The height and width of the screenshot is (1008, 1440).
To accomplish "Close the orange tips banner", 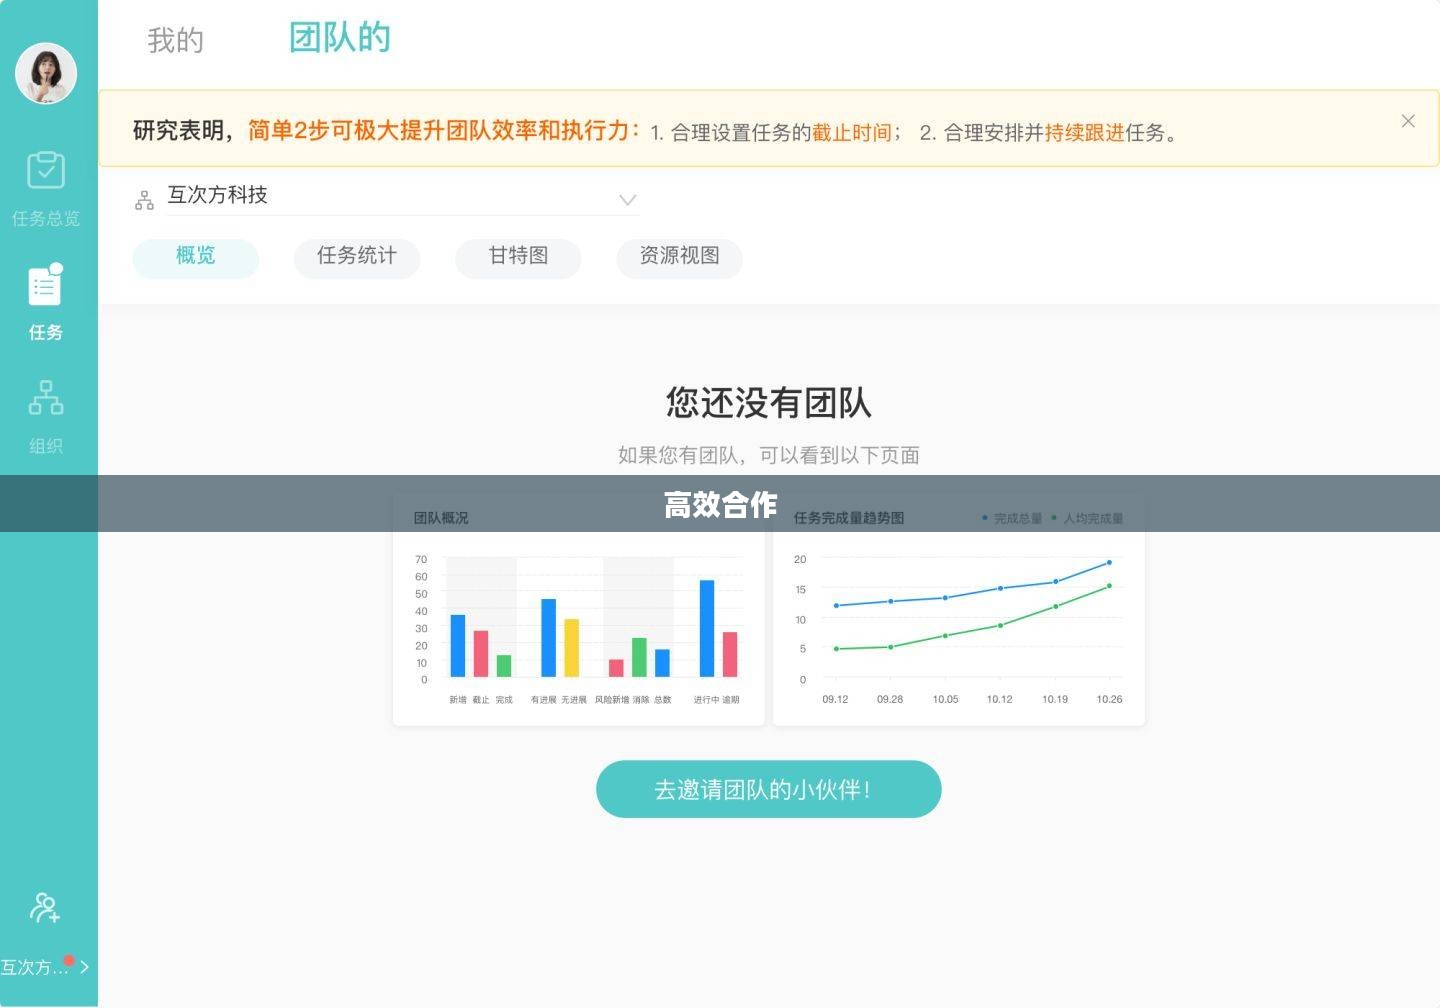I will [x=1408, y=121].
